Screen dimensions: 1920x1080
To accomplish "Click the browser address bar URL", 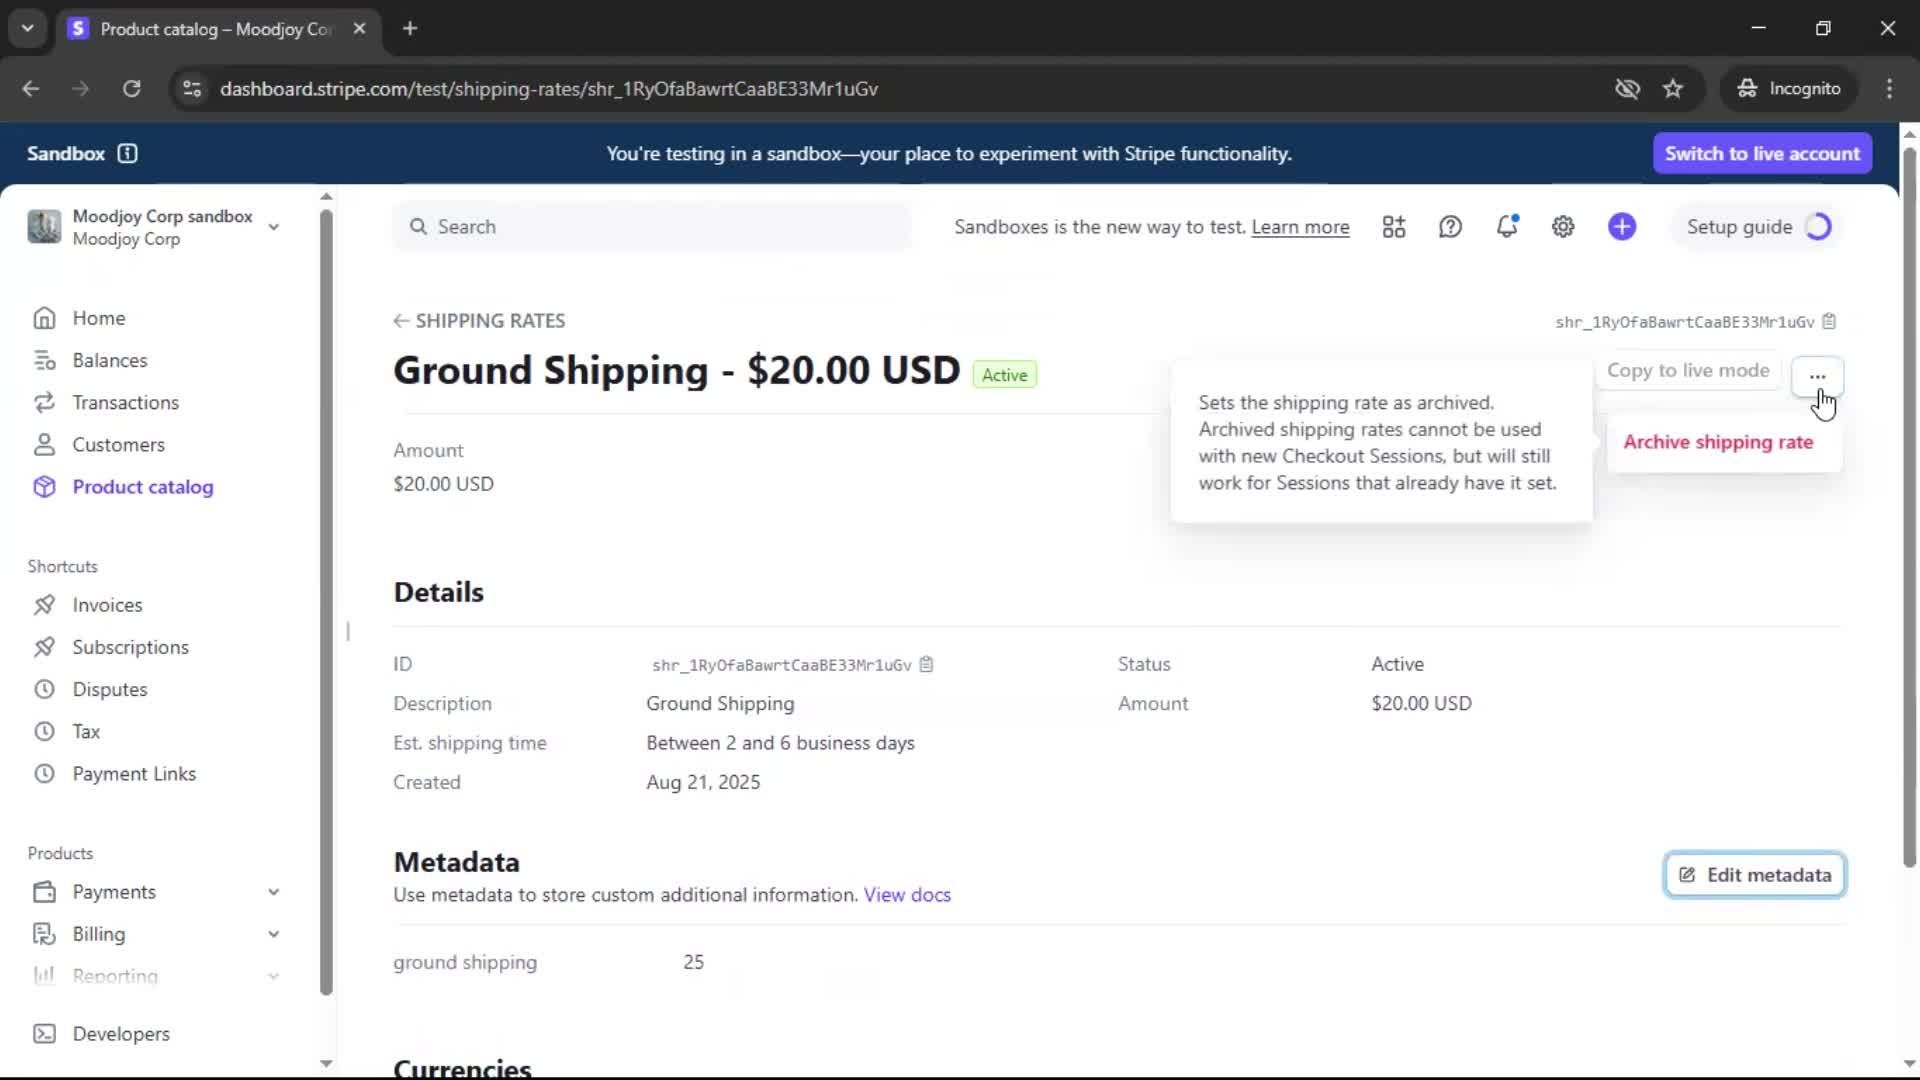I will [x=549, y=89].
